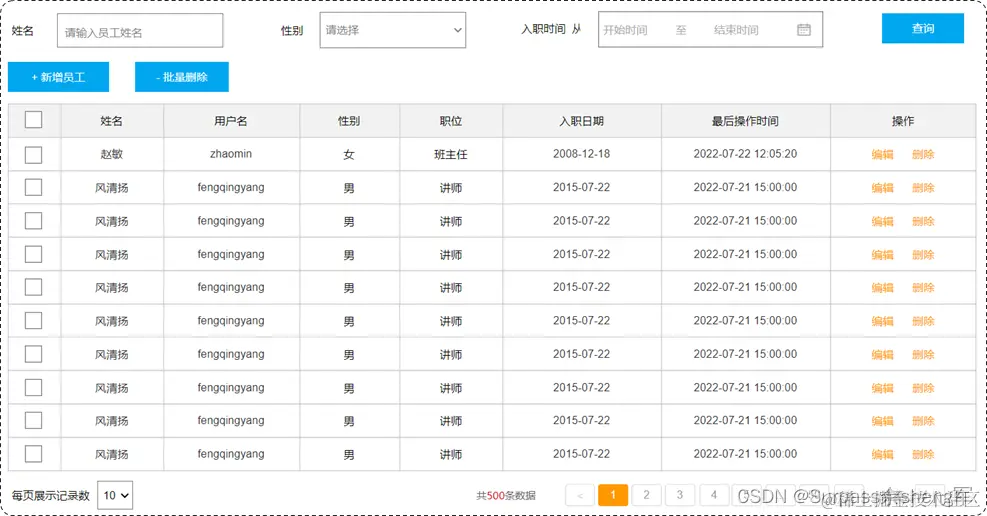Click the 姓名 column header

pyautogui.click(x=111, y=121)
